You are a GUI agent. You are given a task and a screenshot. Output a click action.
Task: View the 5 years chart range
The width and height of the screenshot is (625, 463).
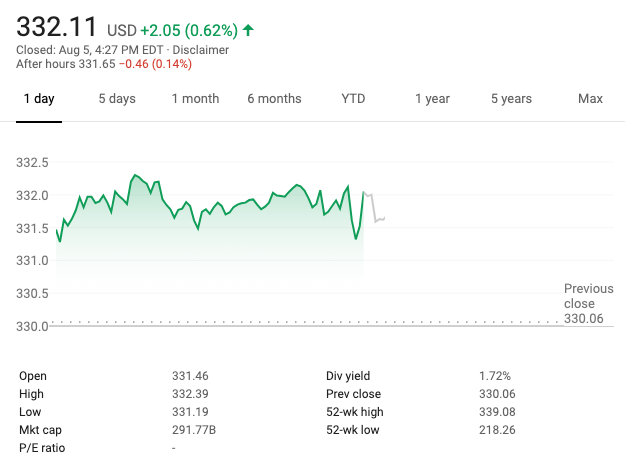(x=511, y=99)
